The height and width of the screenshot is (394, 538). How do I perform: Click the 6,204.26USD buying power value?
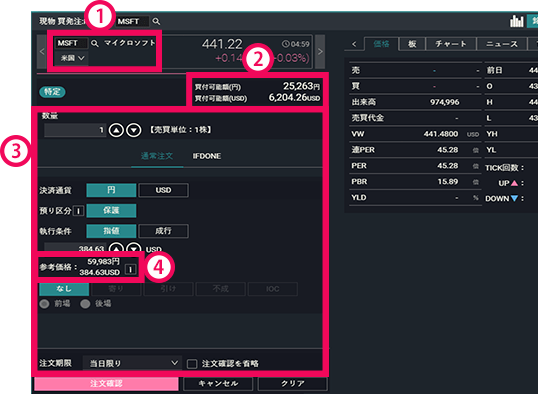[x=294, y=98]
